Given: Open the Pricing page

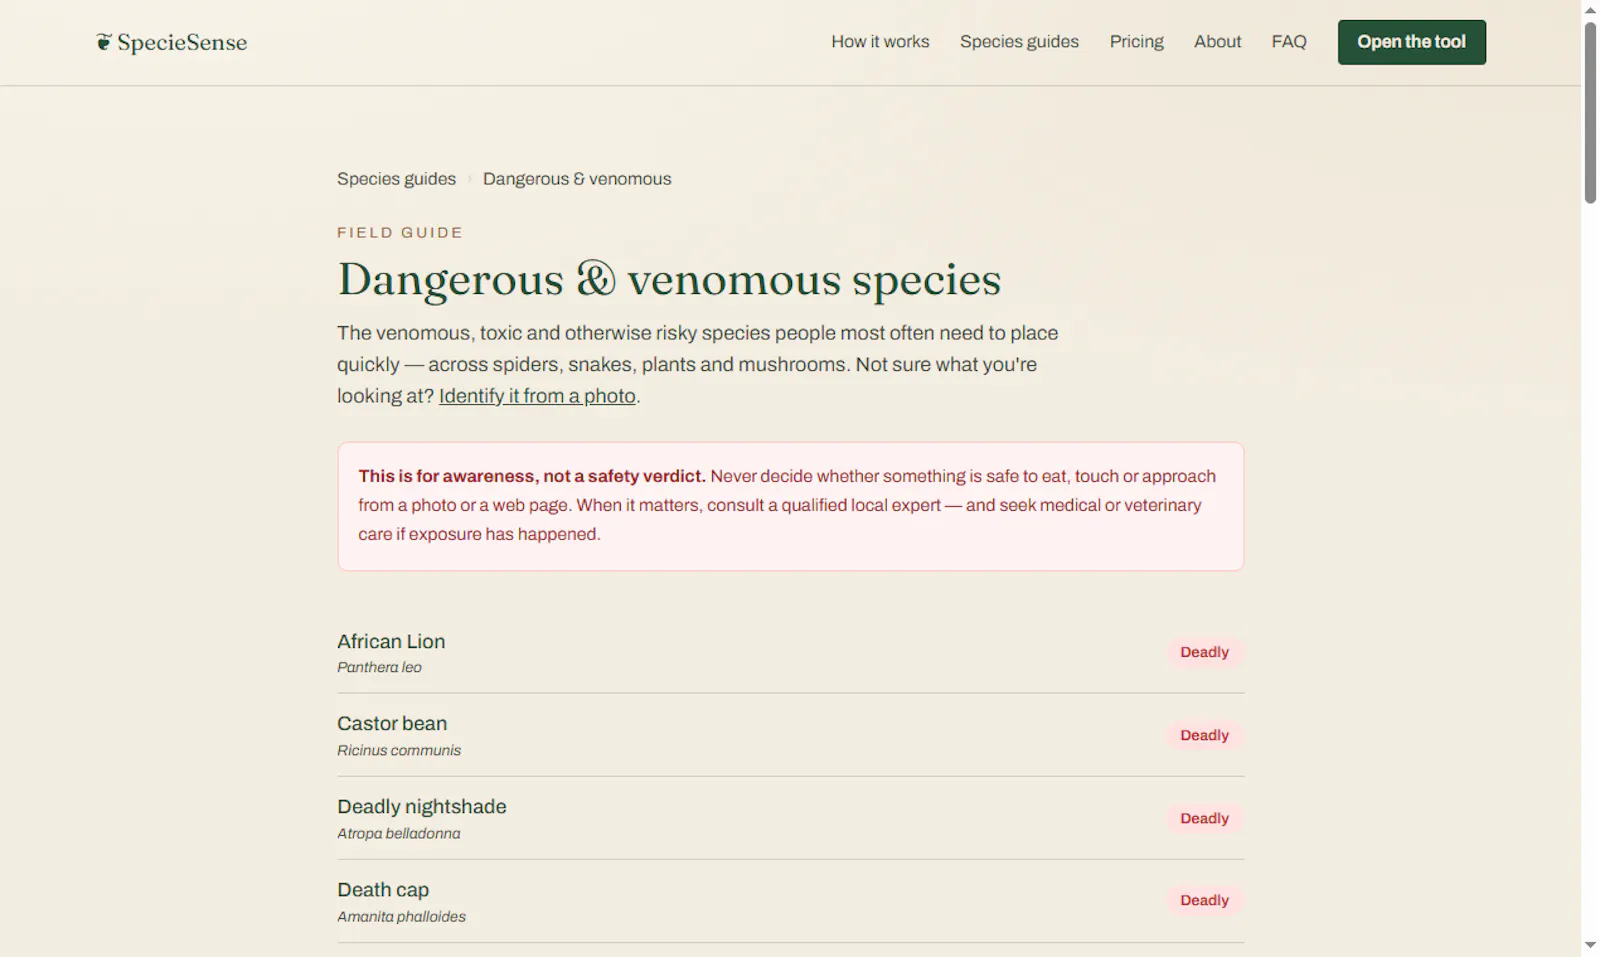Looking at the screenshot, I should (1136, 42).
